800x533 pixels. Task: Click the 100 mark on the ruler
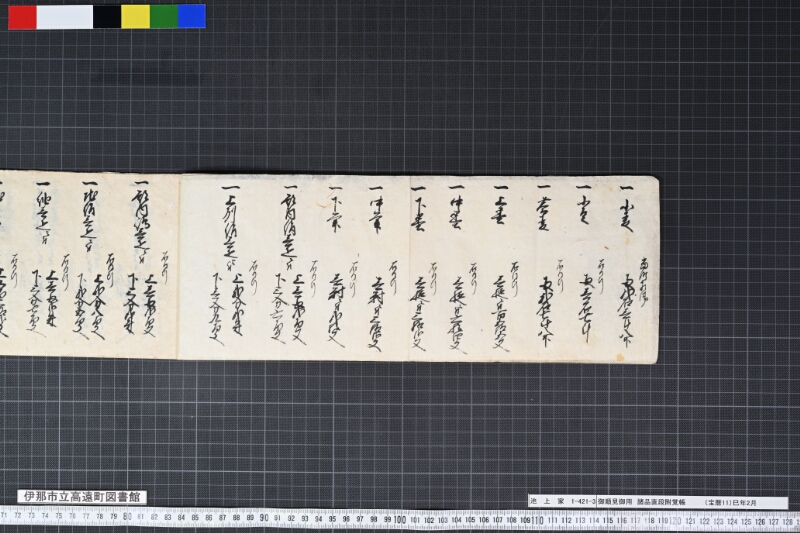tap(400, 519)
